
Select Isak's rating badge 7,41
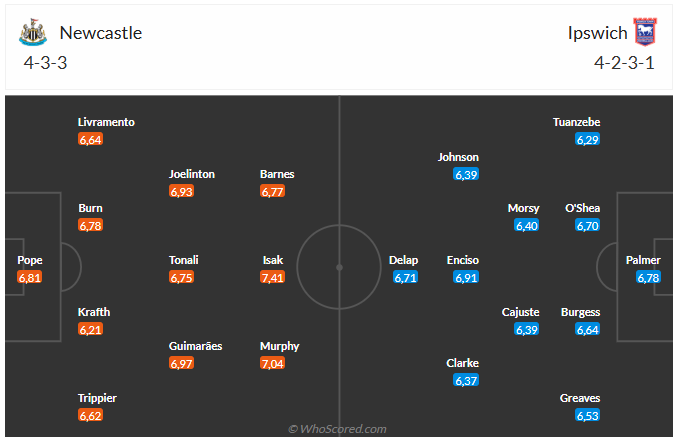(273, 277)
